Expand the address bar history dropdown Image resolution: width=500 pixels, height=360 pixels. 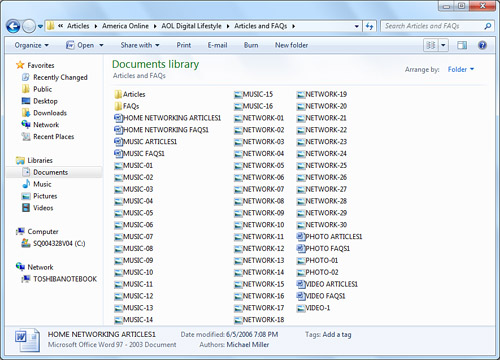[357, 26]
